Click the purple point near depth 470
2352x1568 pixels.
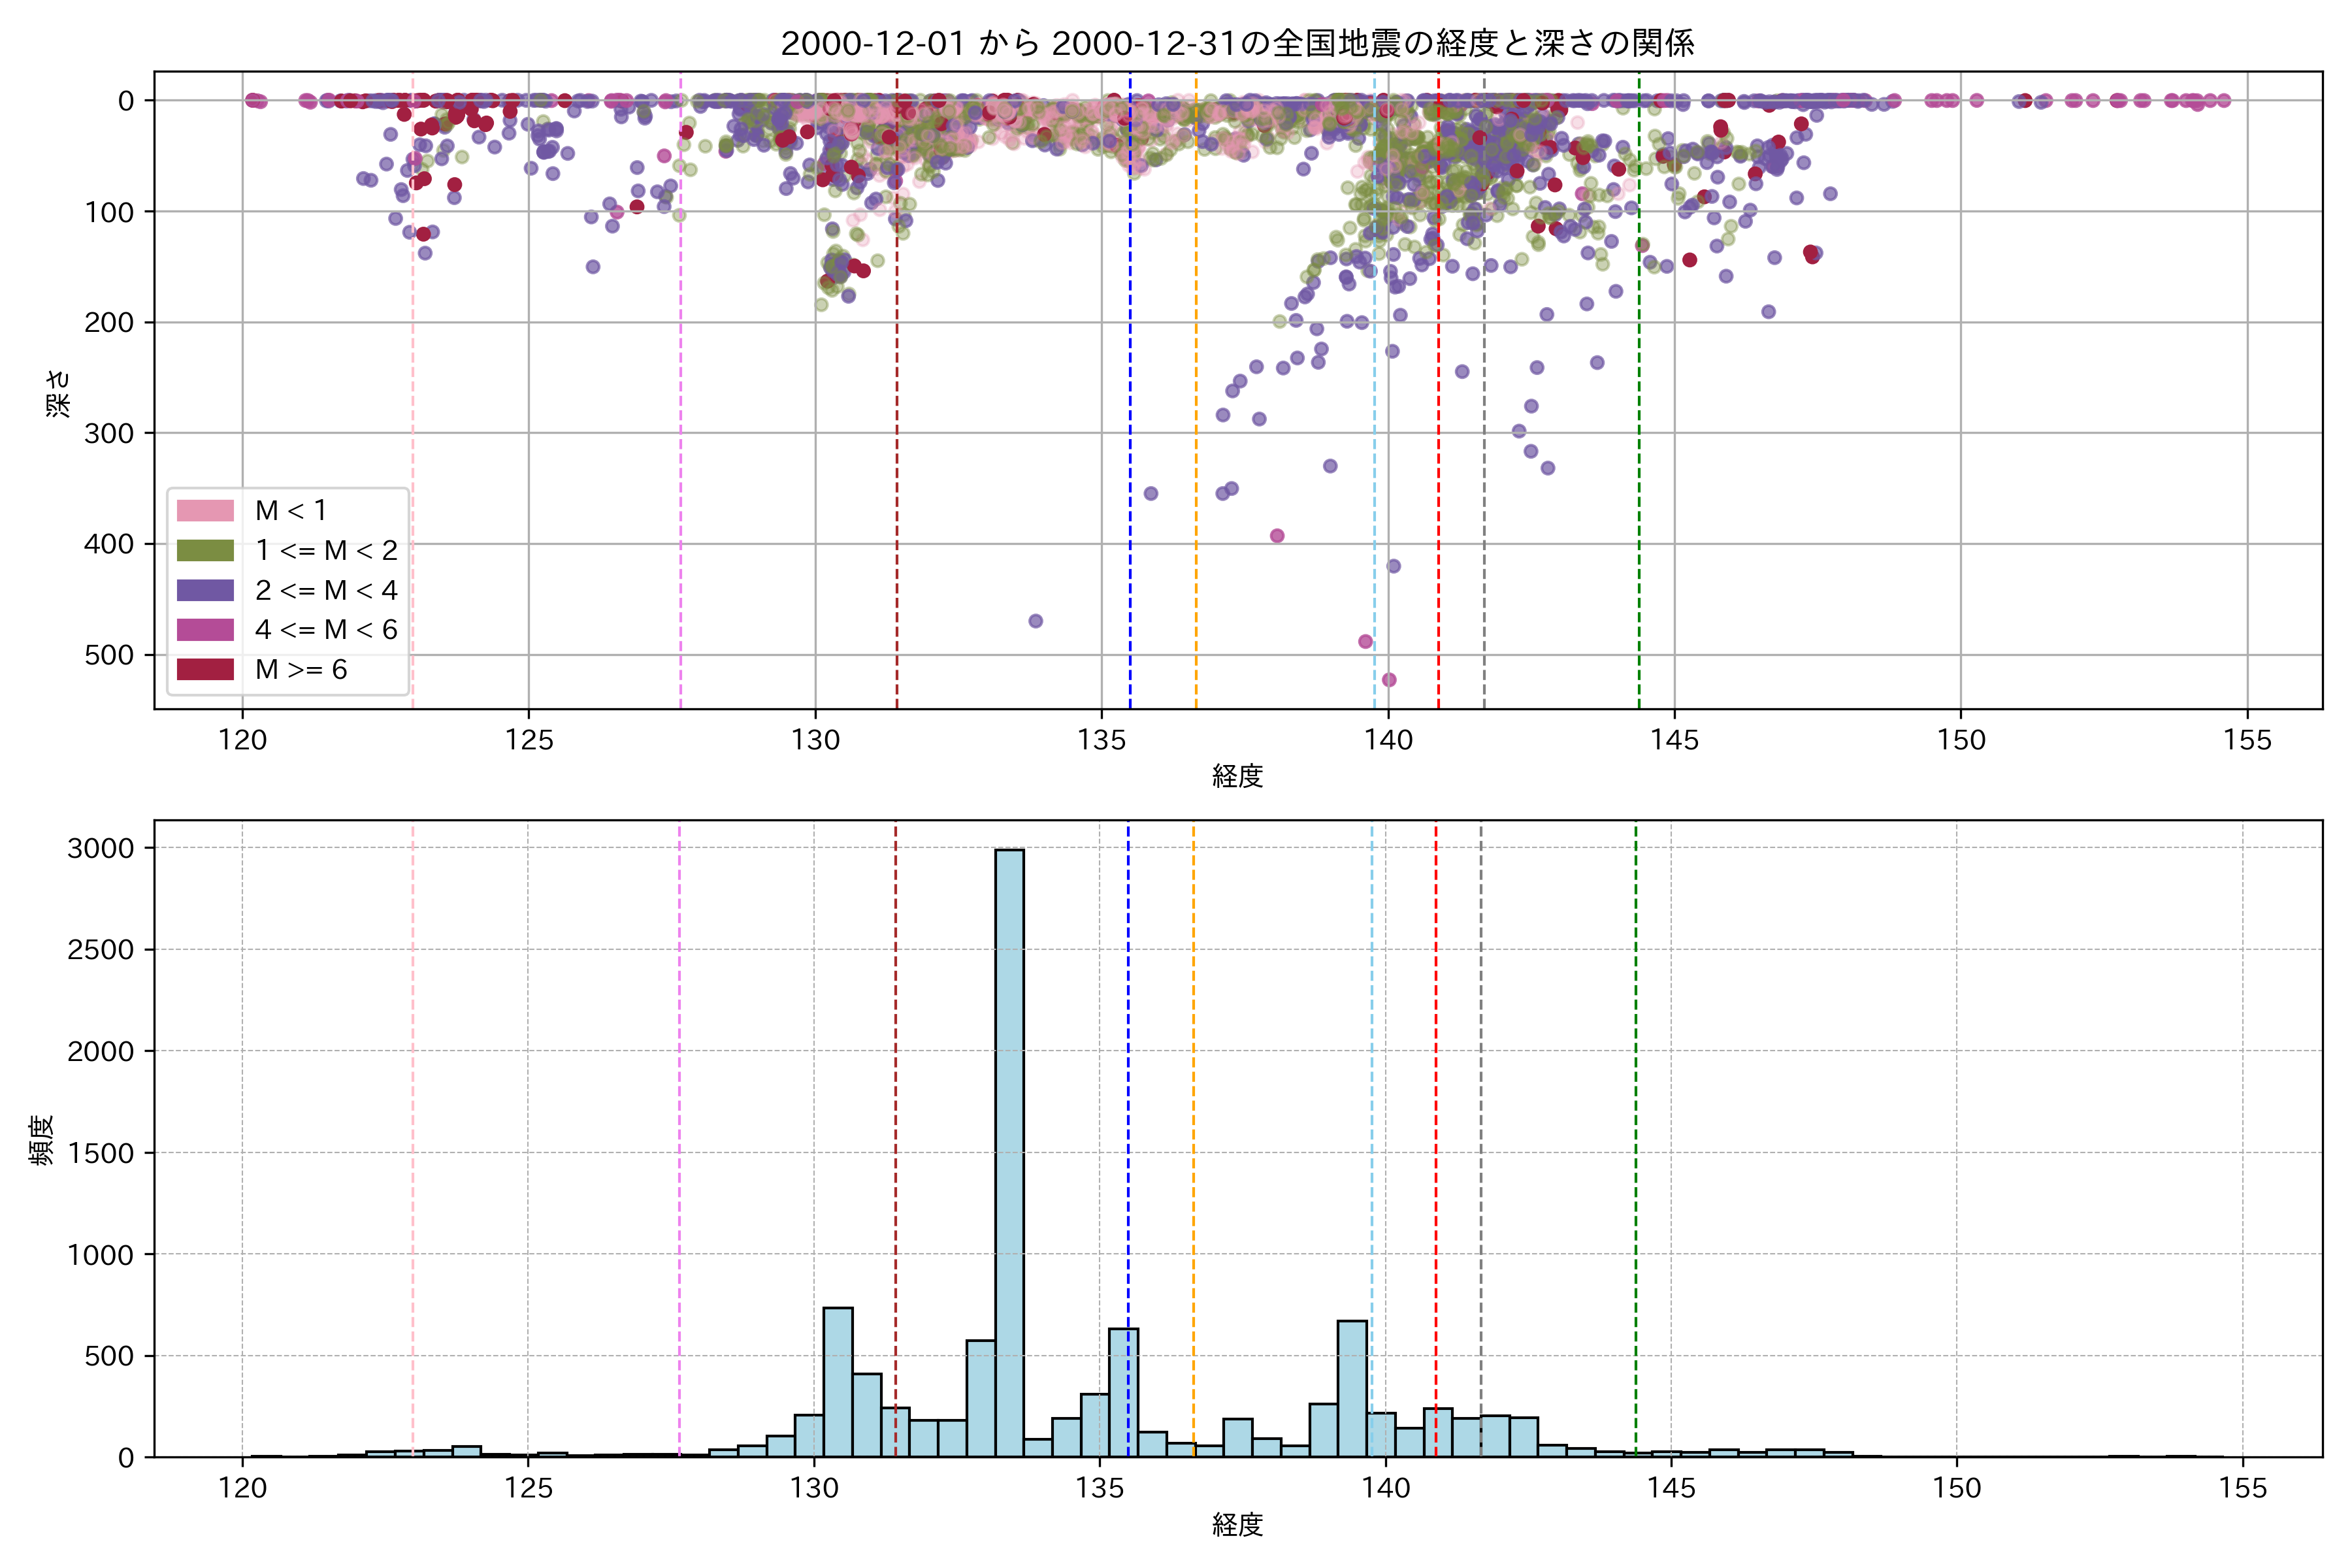1036,621
